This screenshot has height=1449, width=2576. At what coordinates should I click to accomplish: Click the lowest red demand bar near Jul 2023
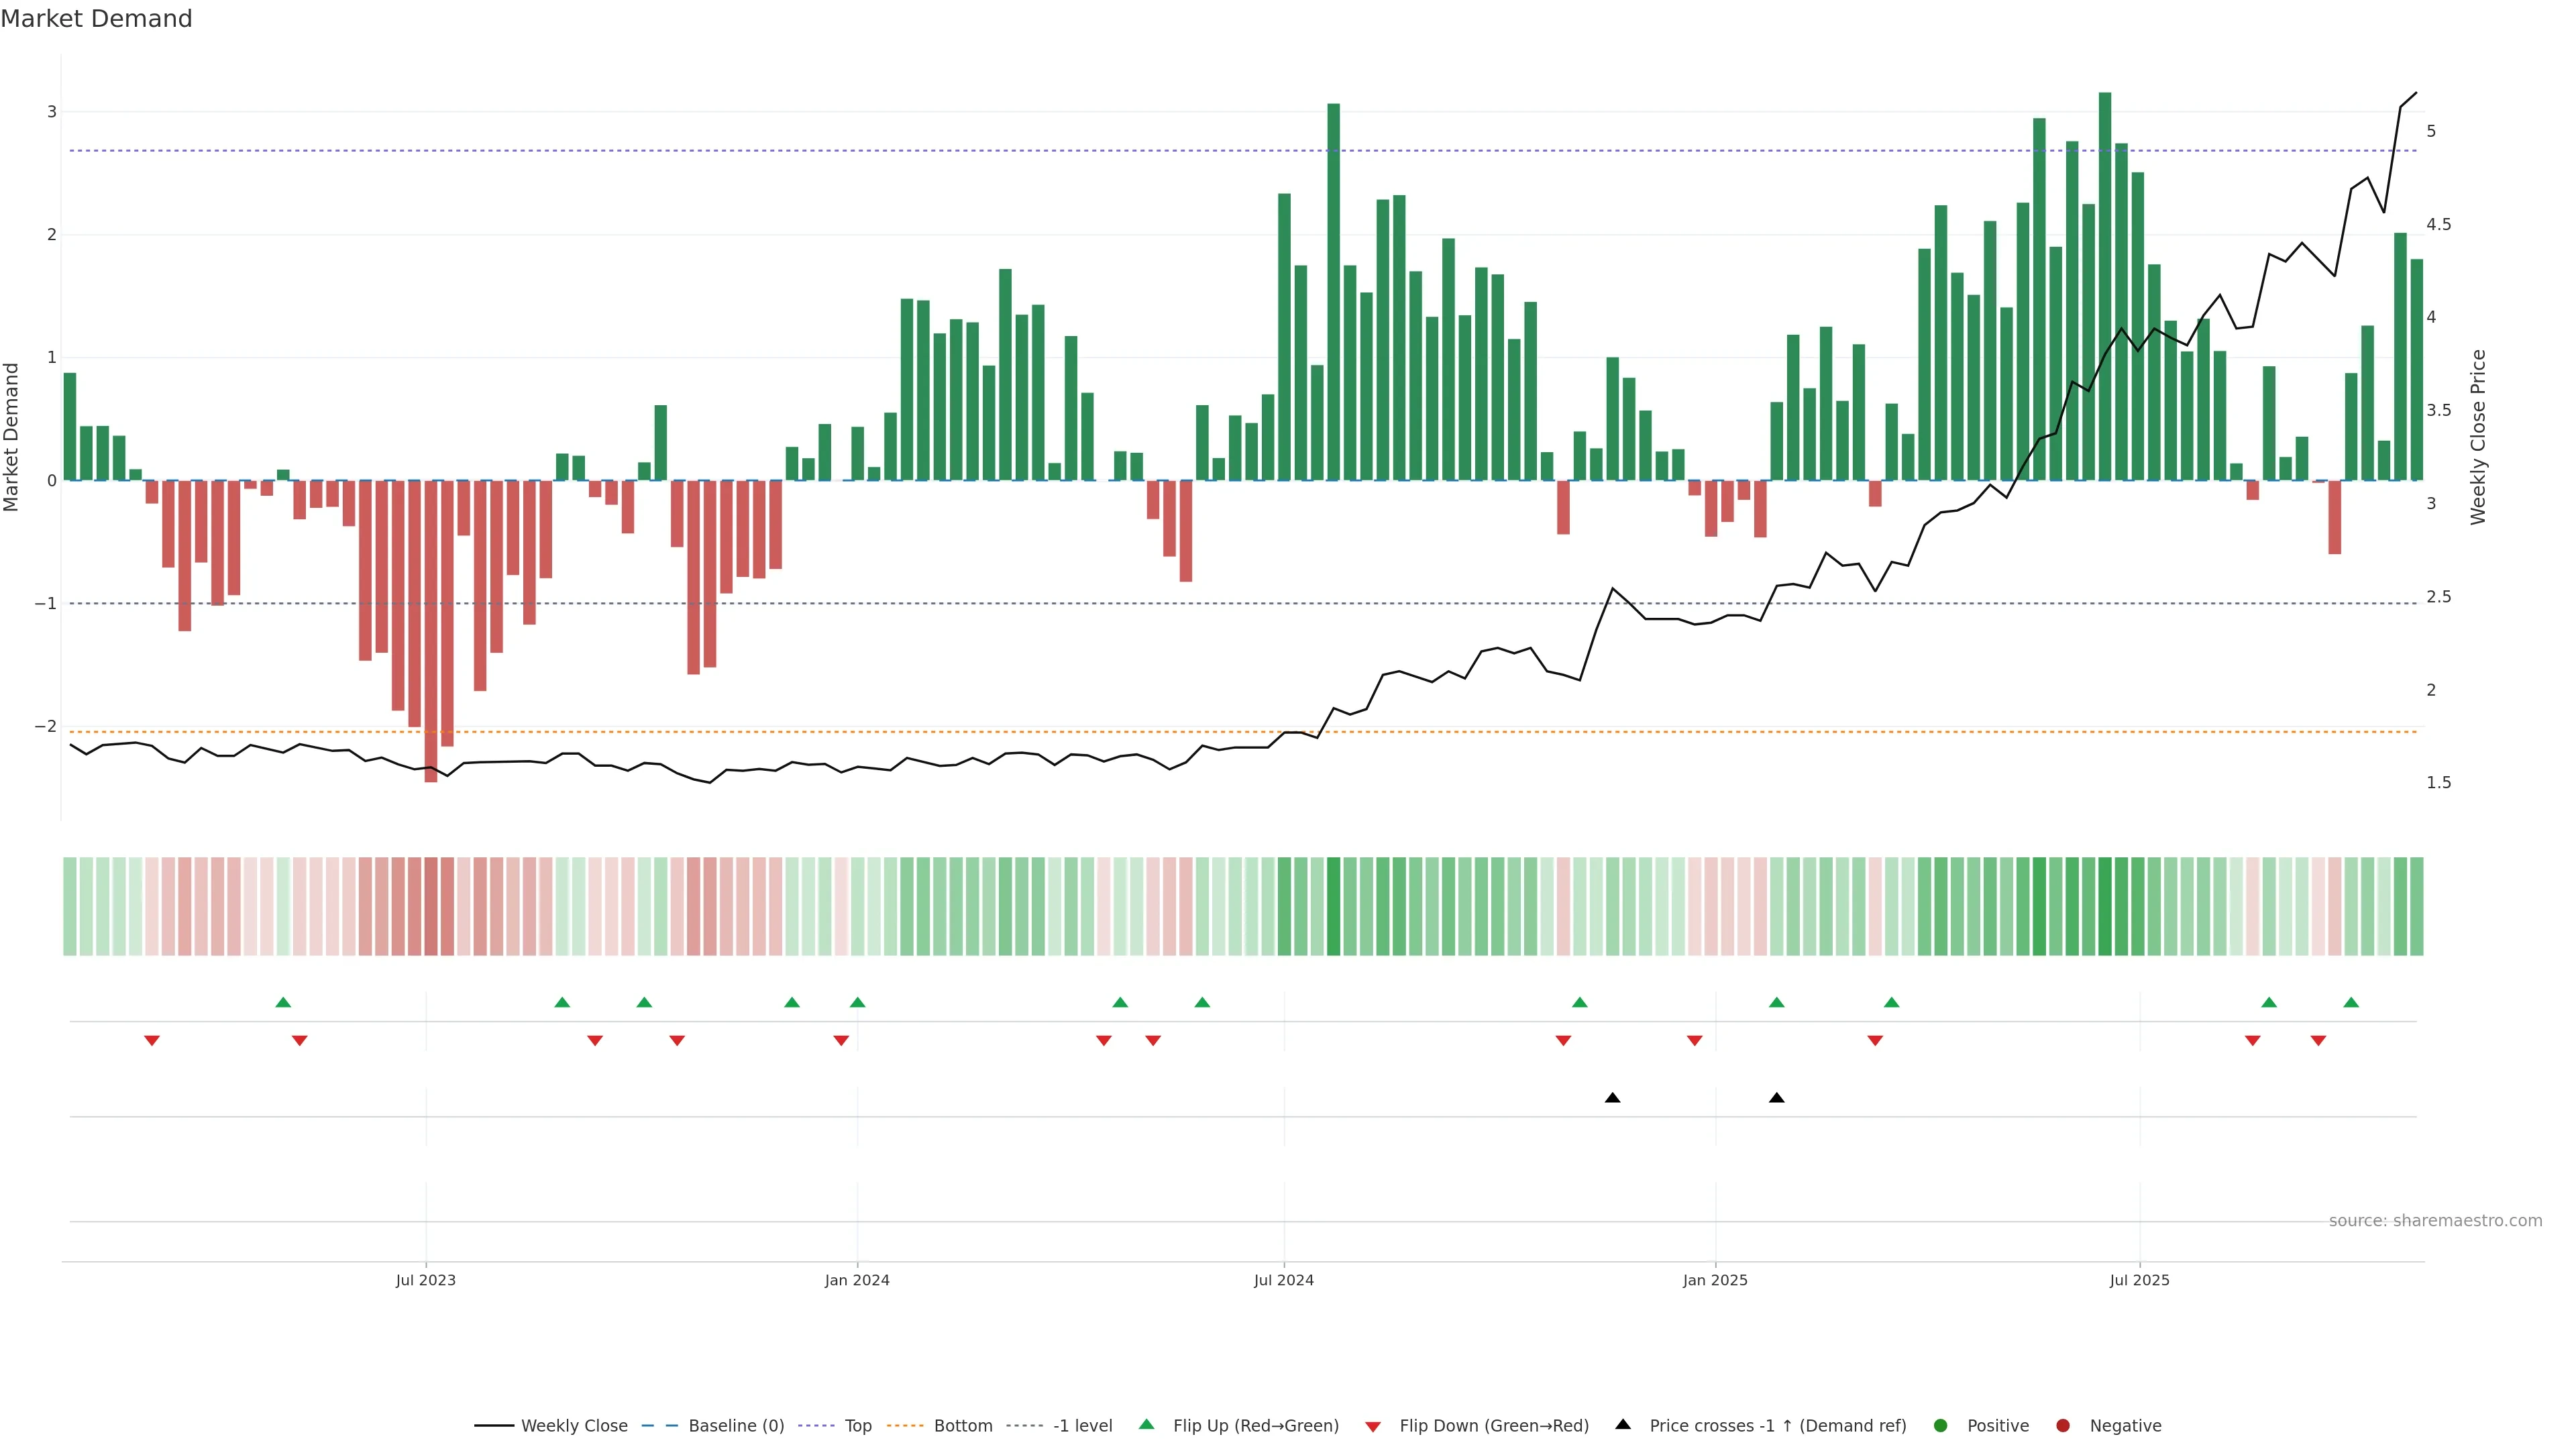click(x=431, y=630)
